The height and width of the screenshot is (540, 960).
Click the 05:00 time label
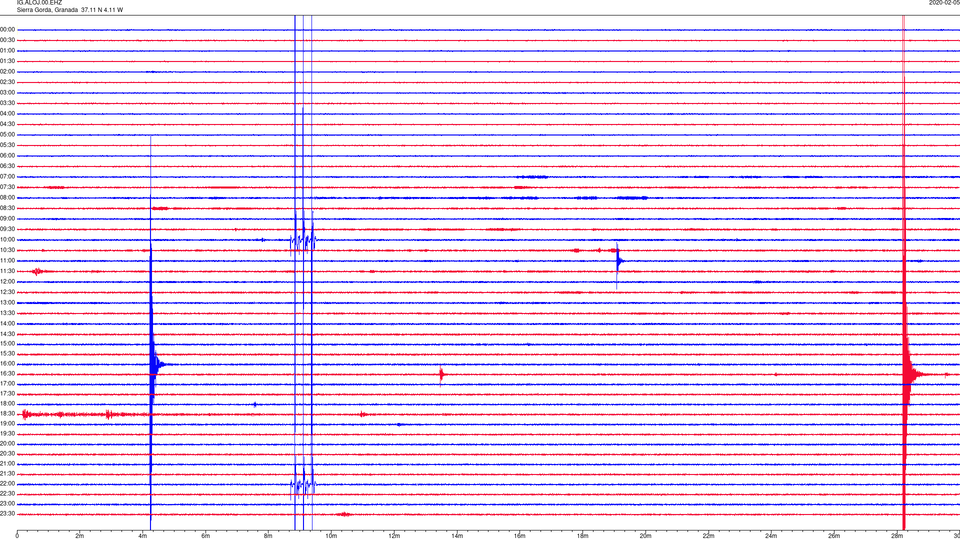(x=7, y=134)
